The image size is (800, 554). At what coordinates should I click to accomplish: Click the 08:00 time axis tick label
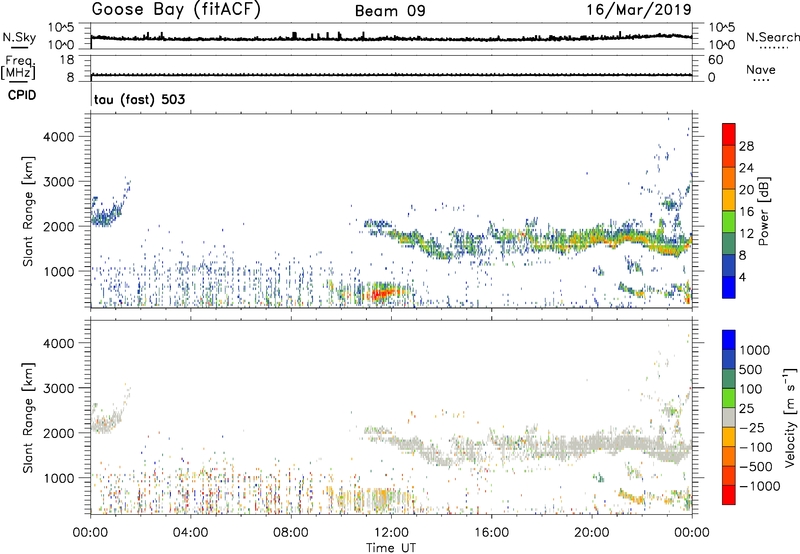point(291,533)
